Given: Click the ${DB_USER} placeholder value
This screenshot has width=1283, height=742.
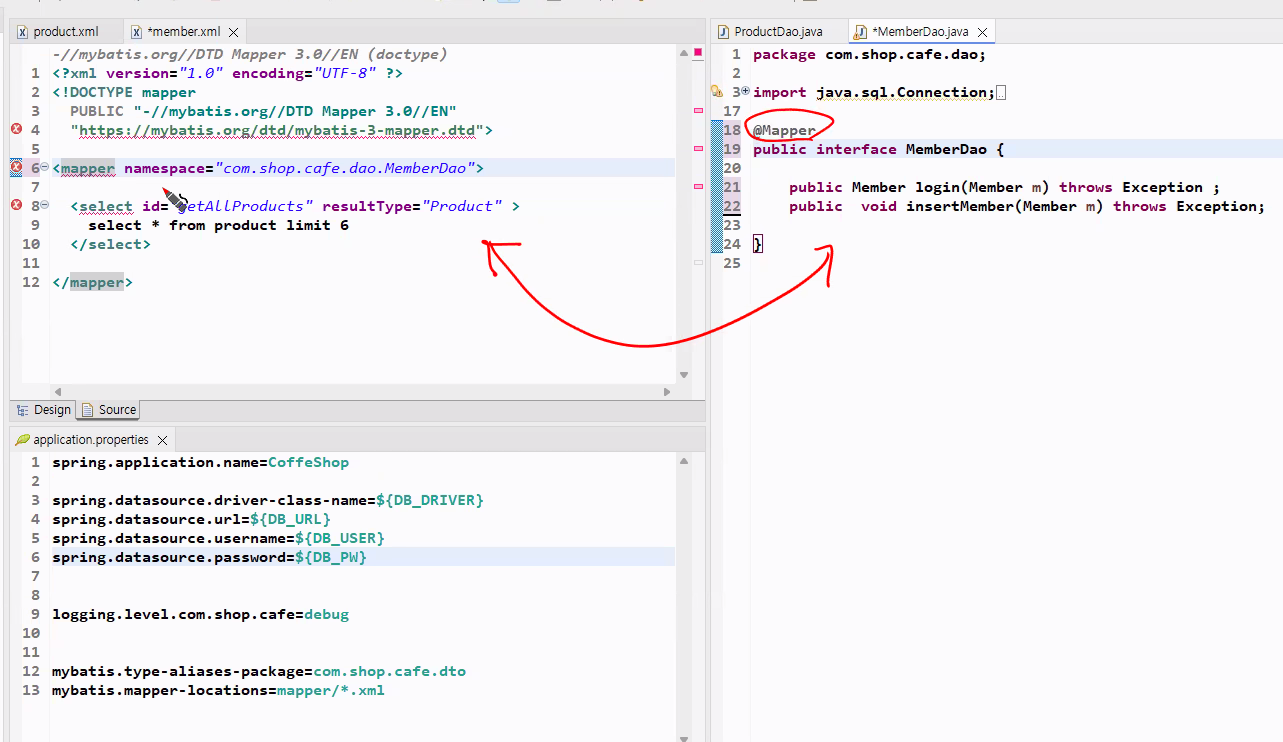Looking at the screenshot, I should 339,538.
